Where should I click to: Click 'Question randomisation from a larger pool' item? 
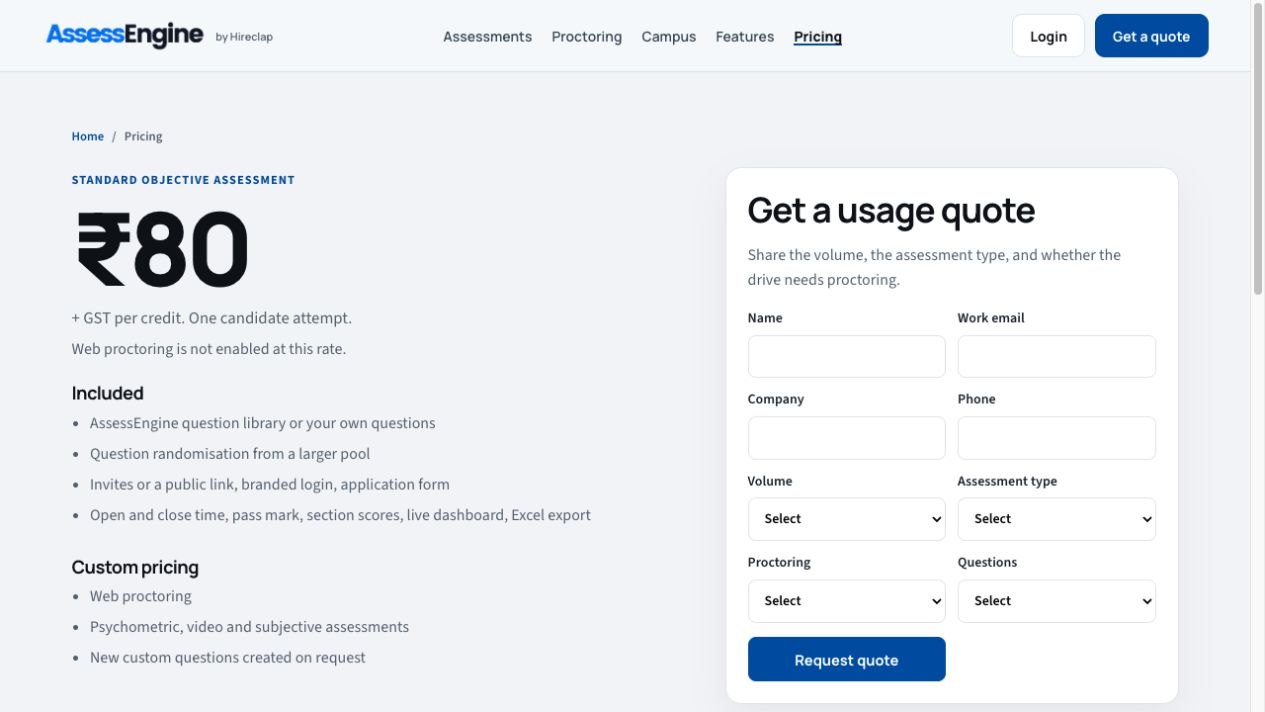(230, 454)
